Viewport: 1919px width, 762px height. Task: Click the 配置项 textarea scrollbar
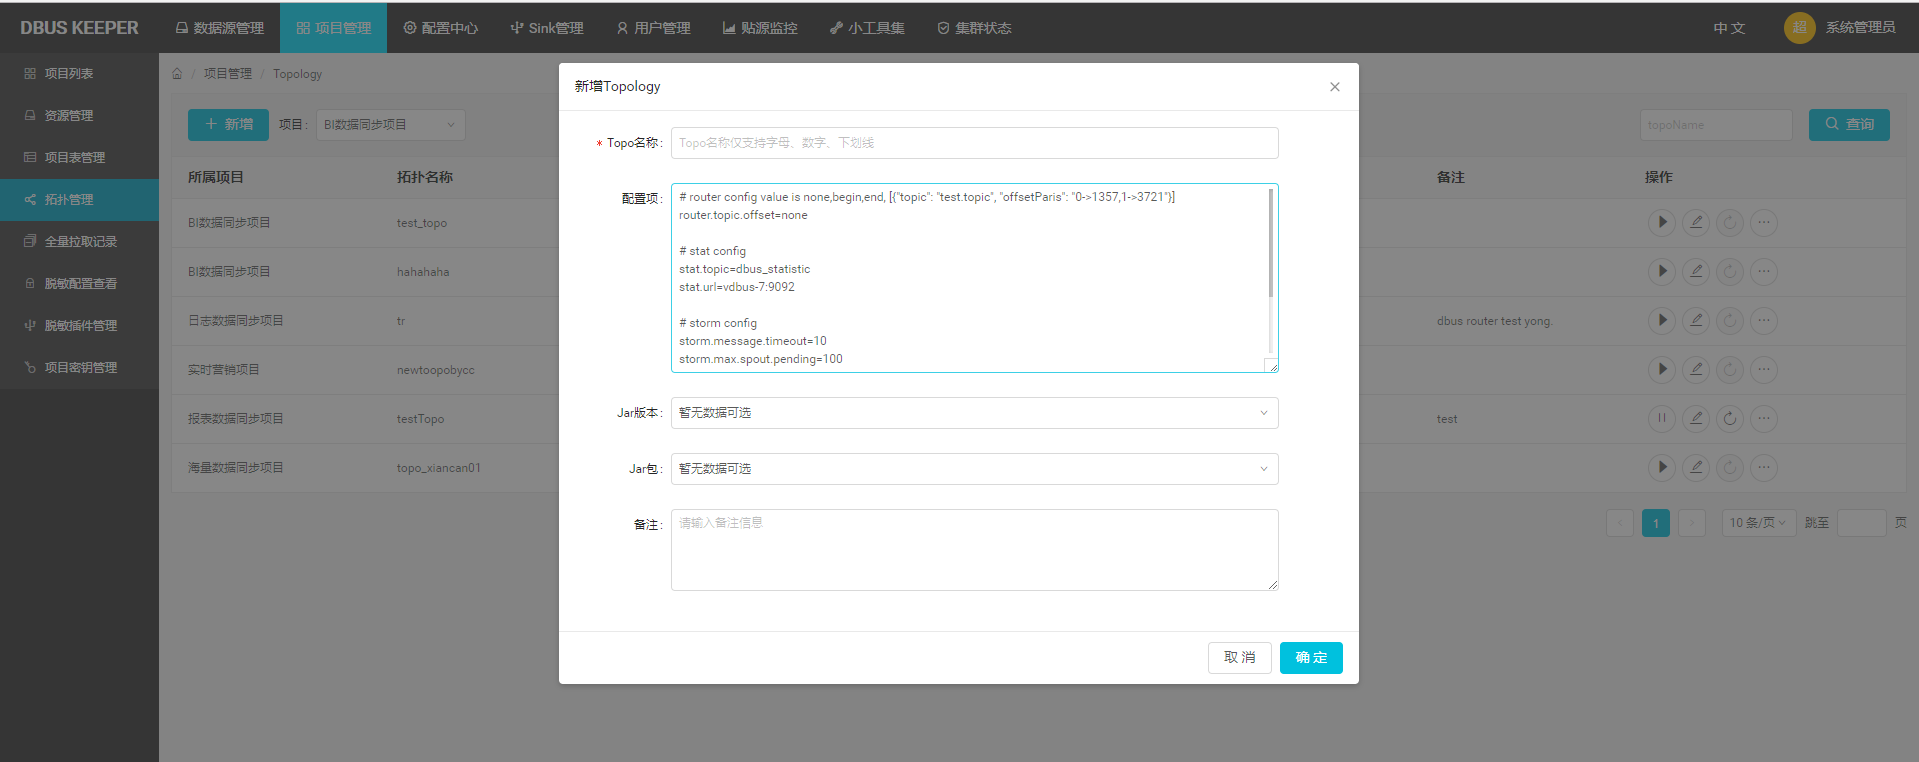1271,243
